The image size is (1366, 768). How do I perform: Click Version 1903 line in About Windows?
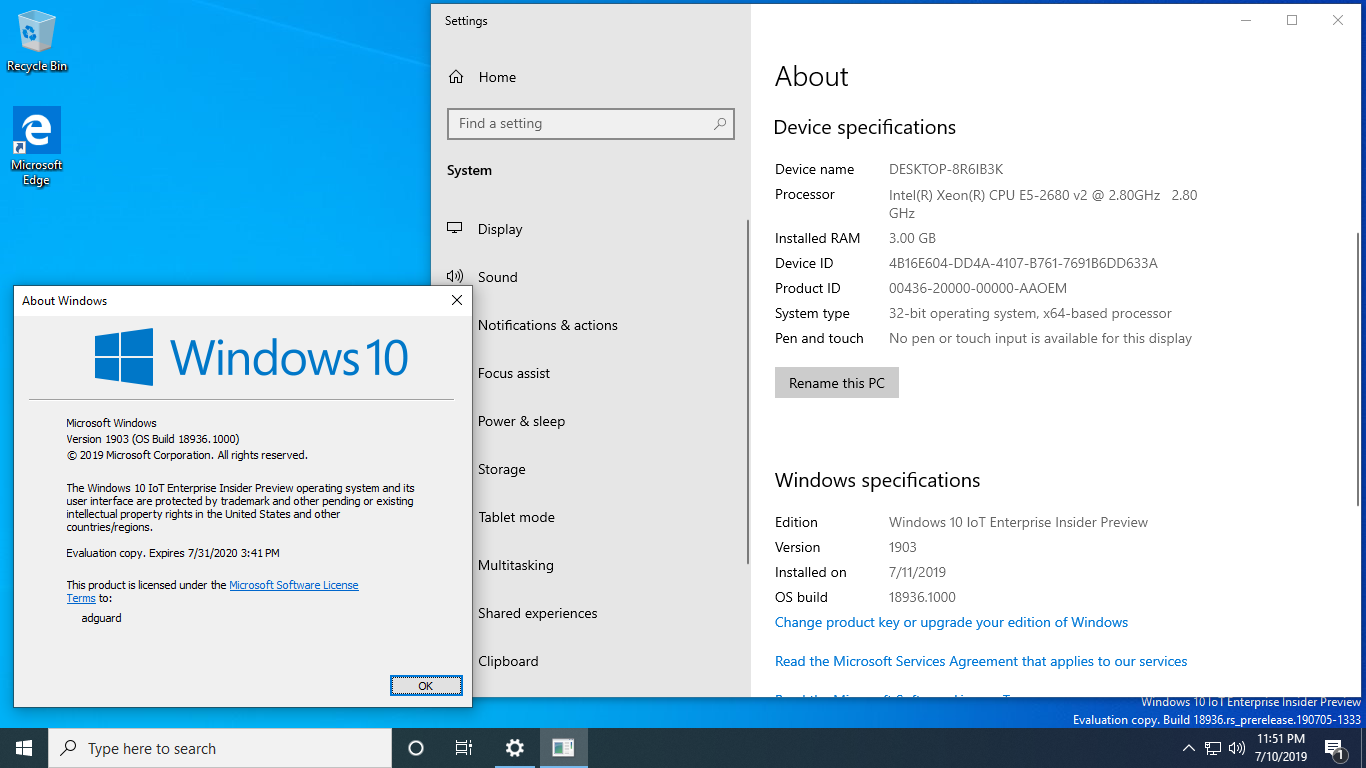[x=153, y=438]
